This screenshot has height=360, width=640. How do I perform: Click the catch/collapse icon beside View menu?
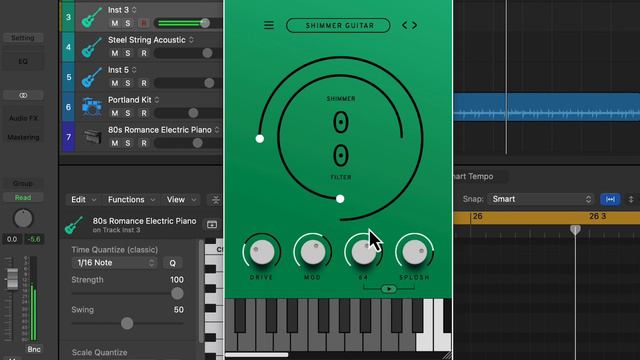216,200
